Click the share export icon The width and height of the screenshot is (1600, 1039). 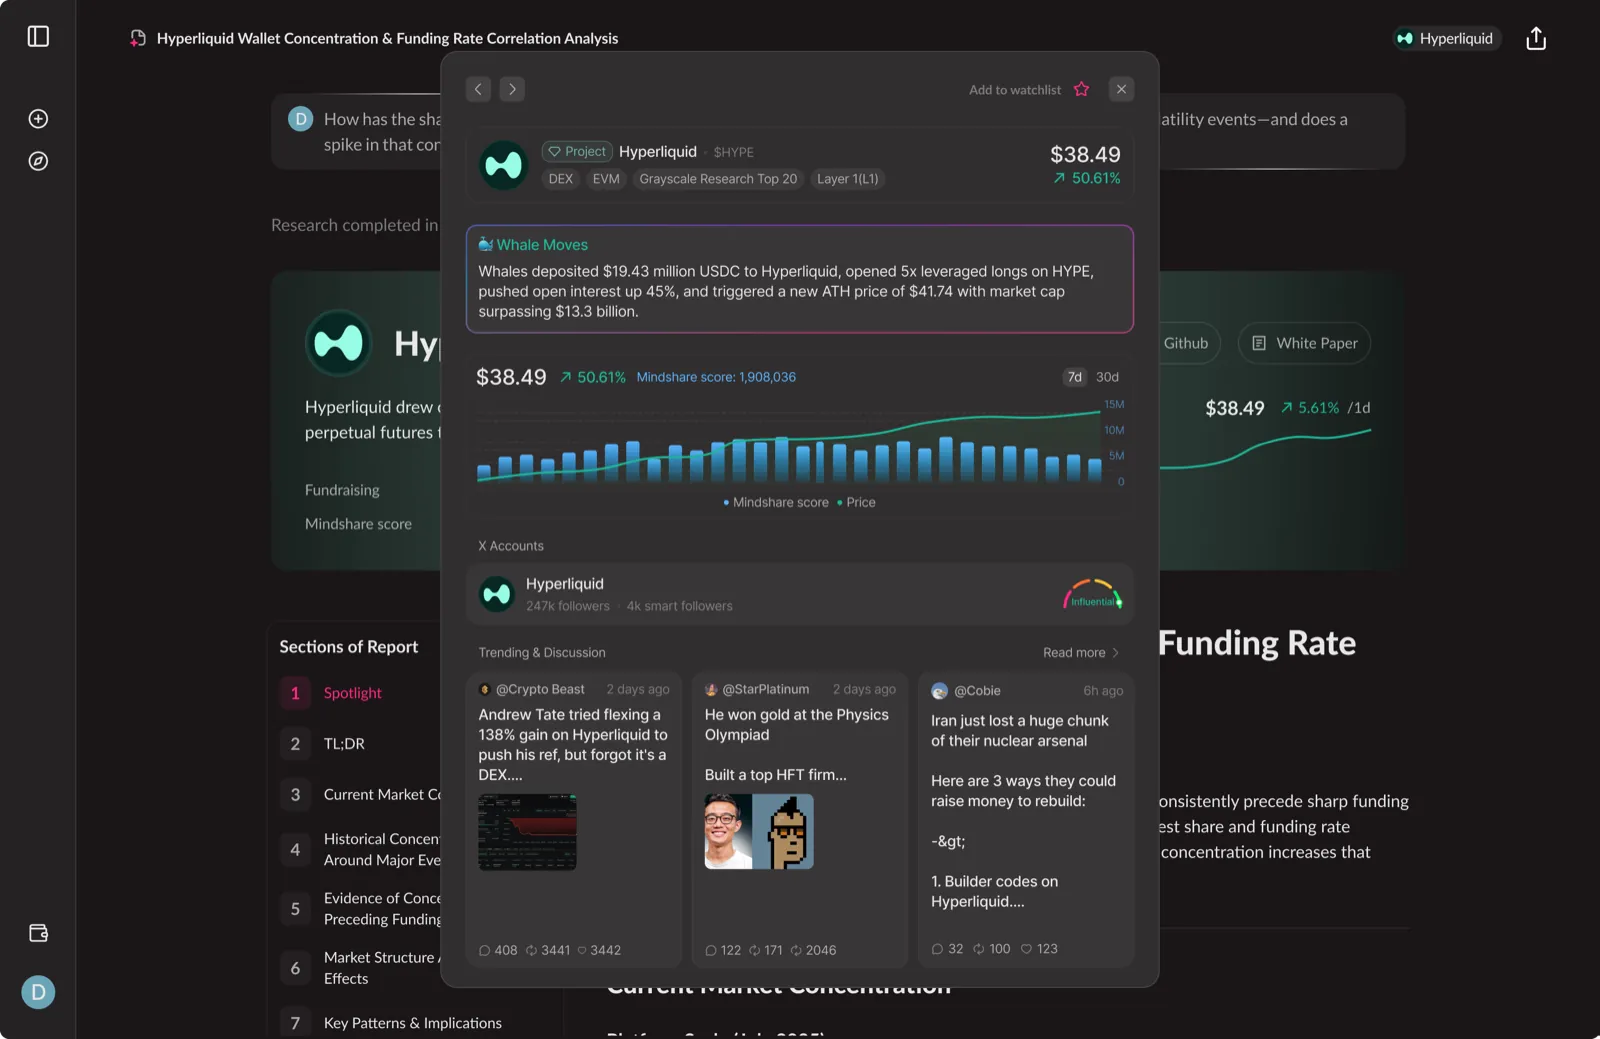click(x=1536, y=38)
